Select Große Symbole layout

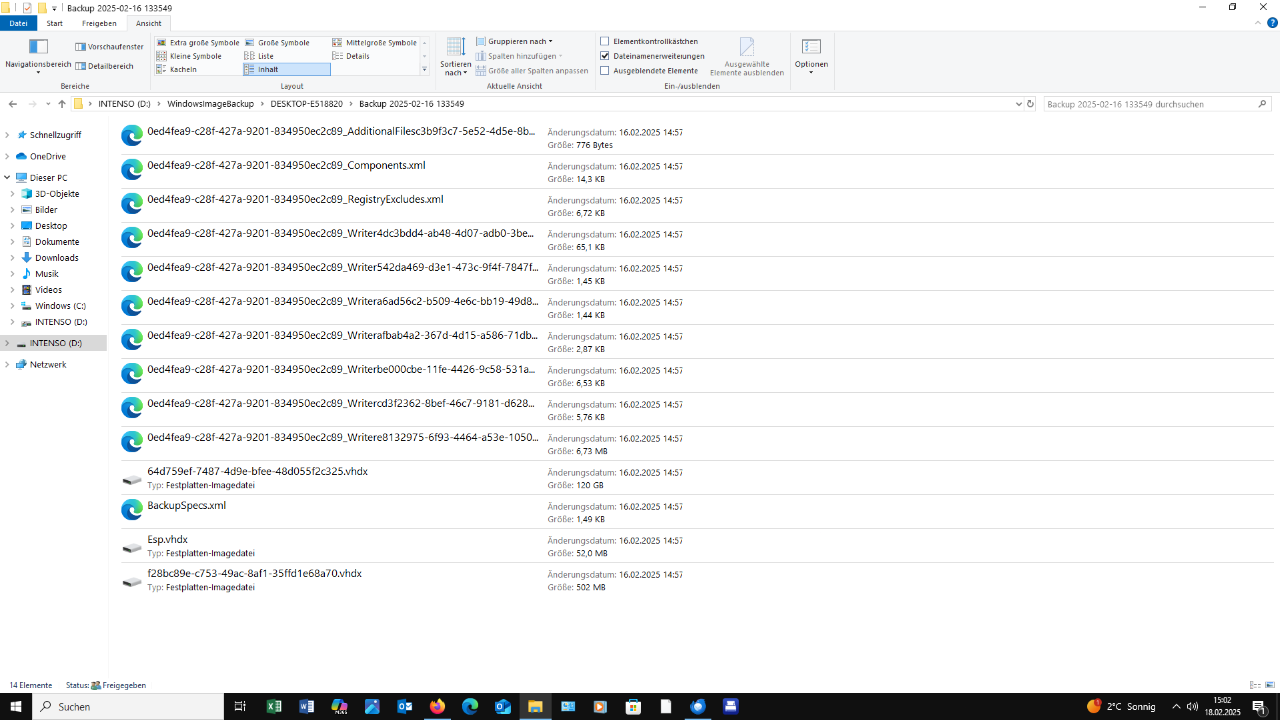pyautogui.click(x=277, y=43)
